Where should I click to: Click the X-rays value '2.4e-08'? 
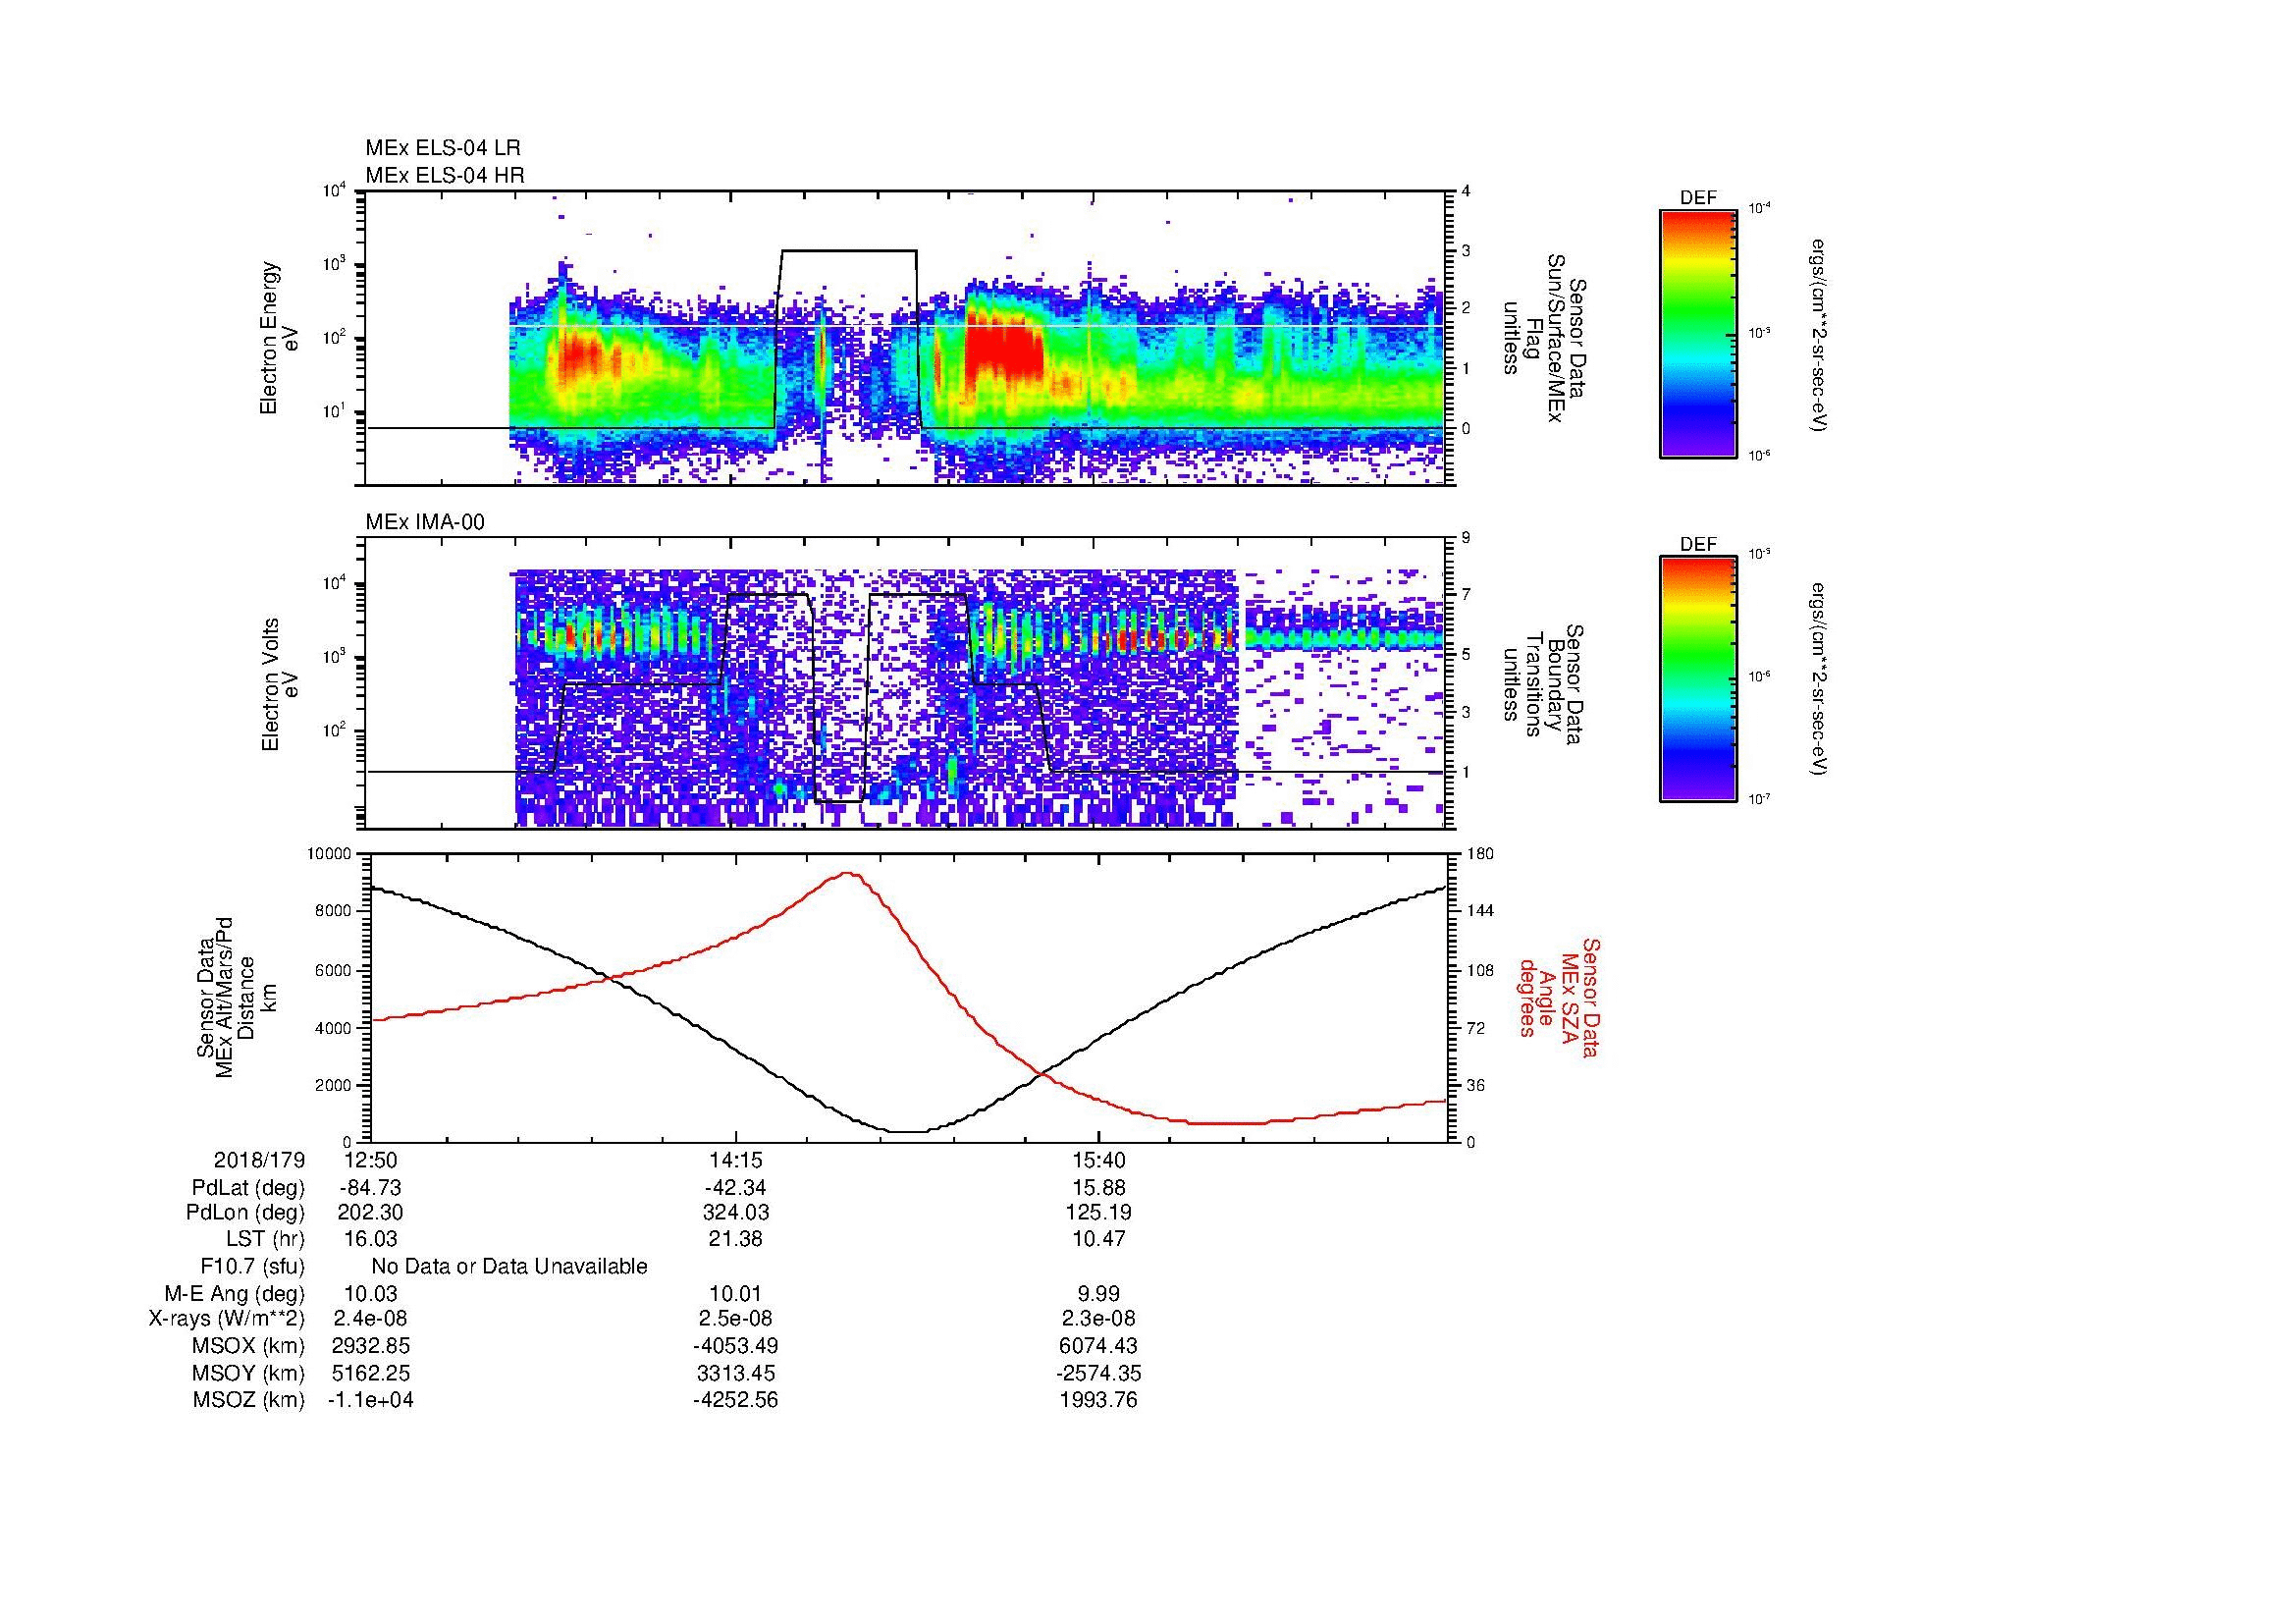coord(371,1319)
